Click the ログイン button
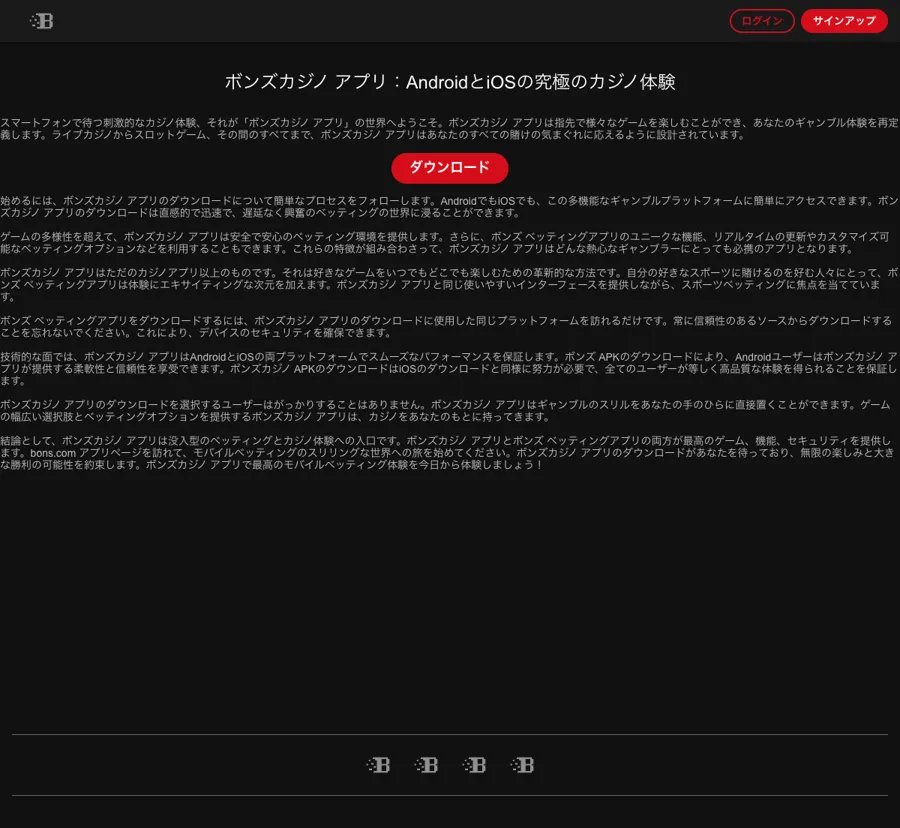 [762, 21]
